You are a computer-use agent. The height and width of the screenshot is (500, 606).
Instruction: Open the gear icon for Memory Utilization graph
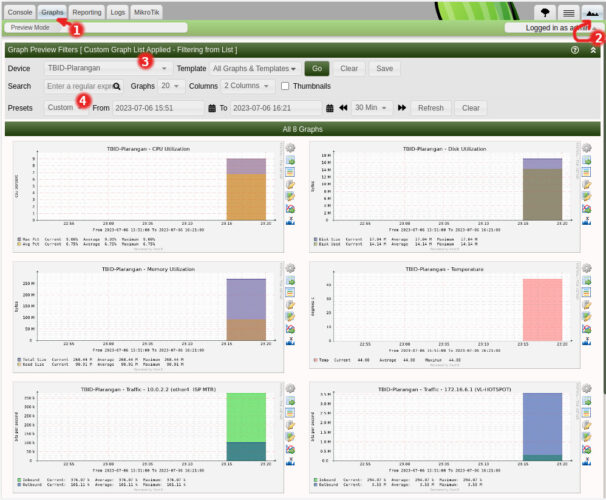(290, 268)
